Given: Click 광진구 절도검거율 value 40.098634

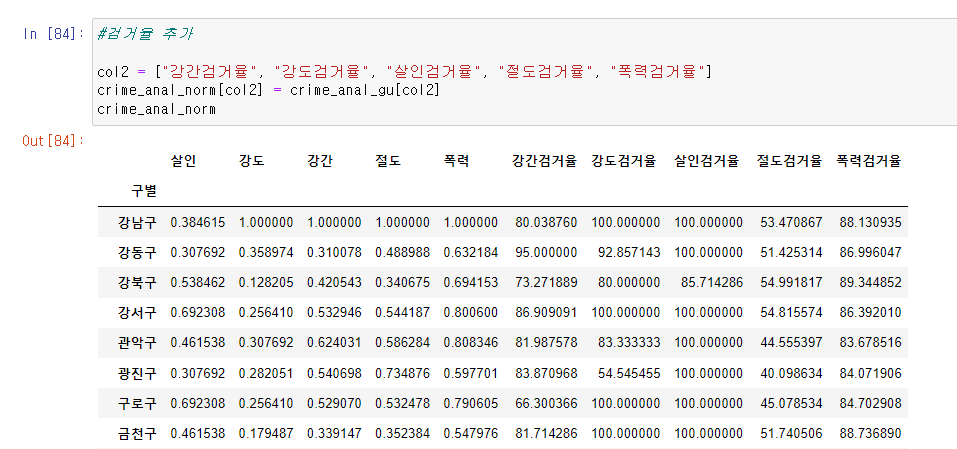Looking at the screenshot, I should click(792, 373).
